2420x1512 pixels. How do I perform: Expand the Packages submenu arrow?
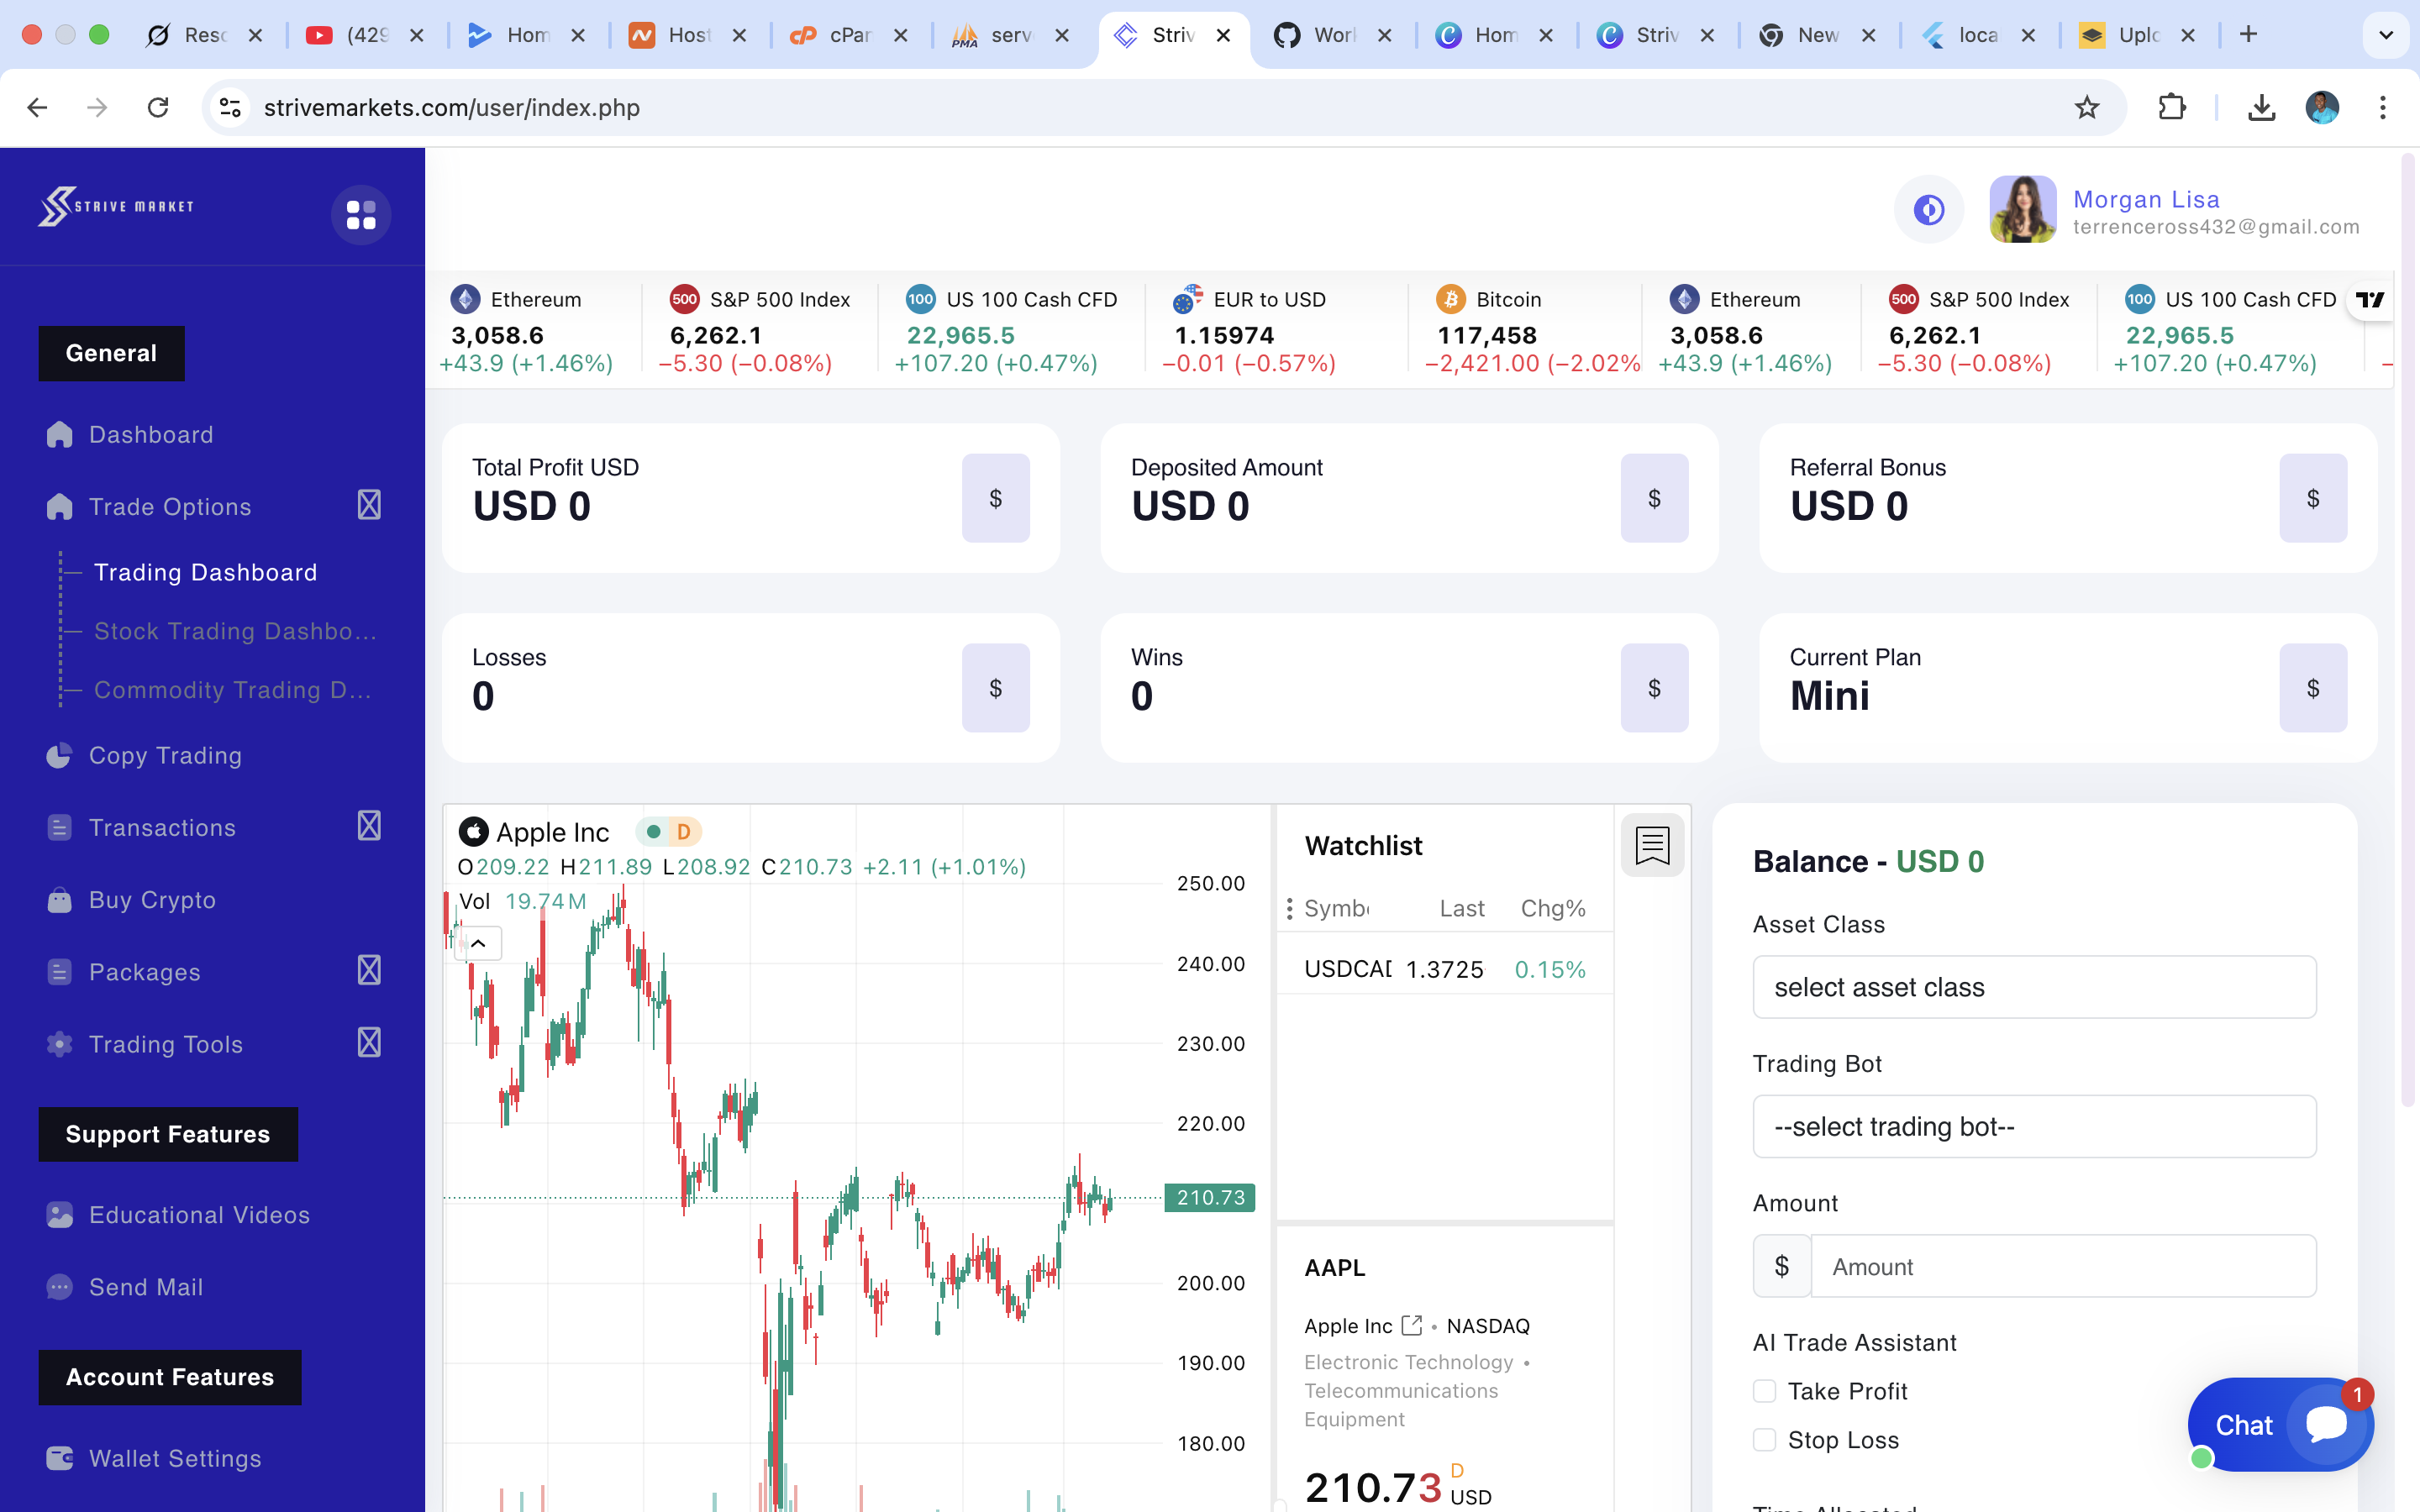click(x=369, y=970)
